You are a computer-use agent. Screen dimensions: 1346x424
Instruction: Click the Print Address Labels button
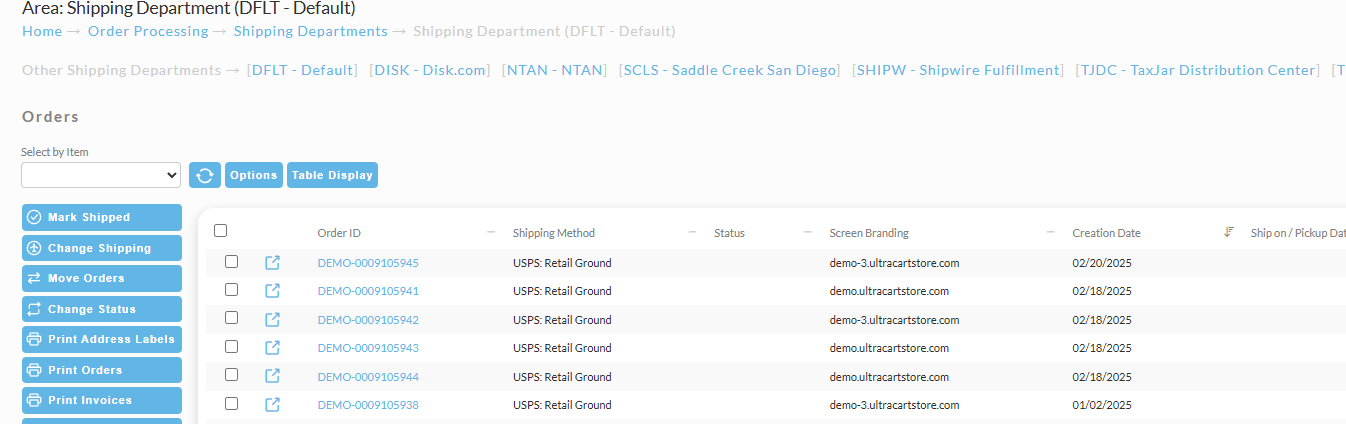[x=102, y=339]
